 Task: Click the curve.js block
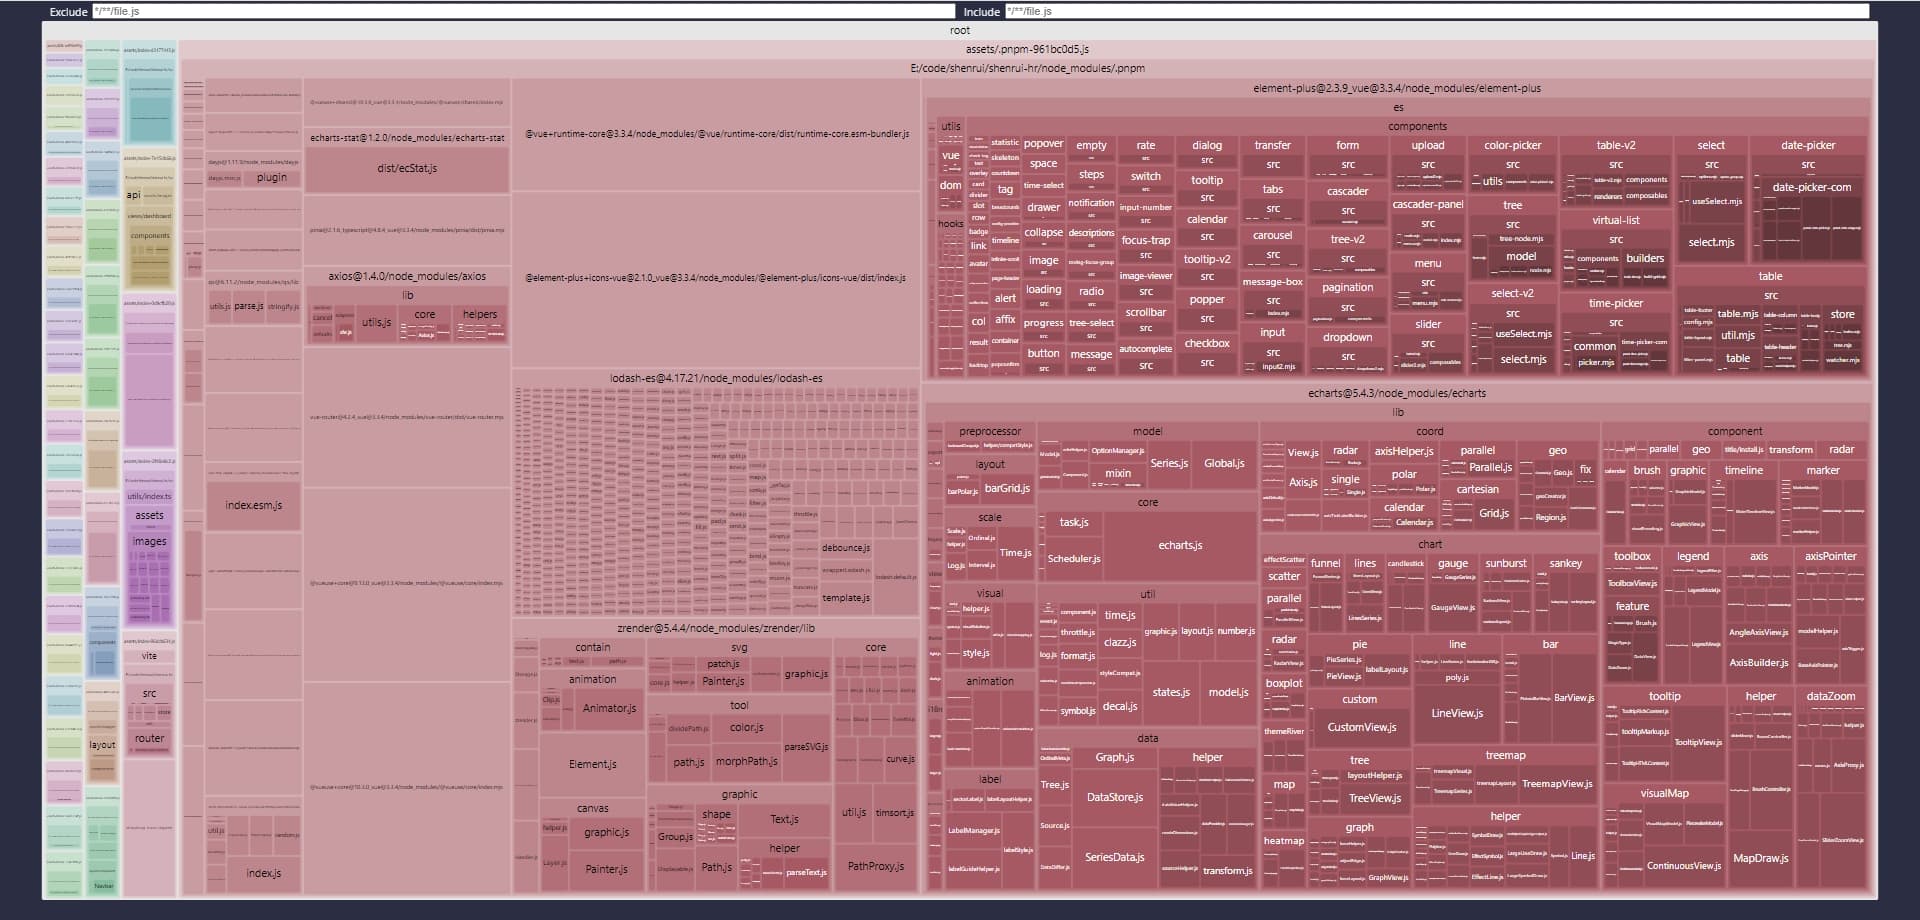point(900,759)
